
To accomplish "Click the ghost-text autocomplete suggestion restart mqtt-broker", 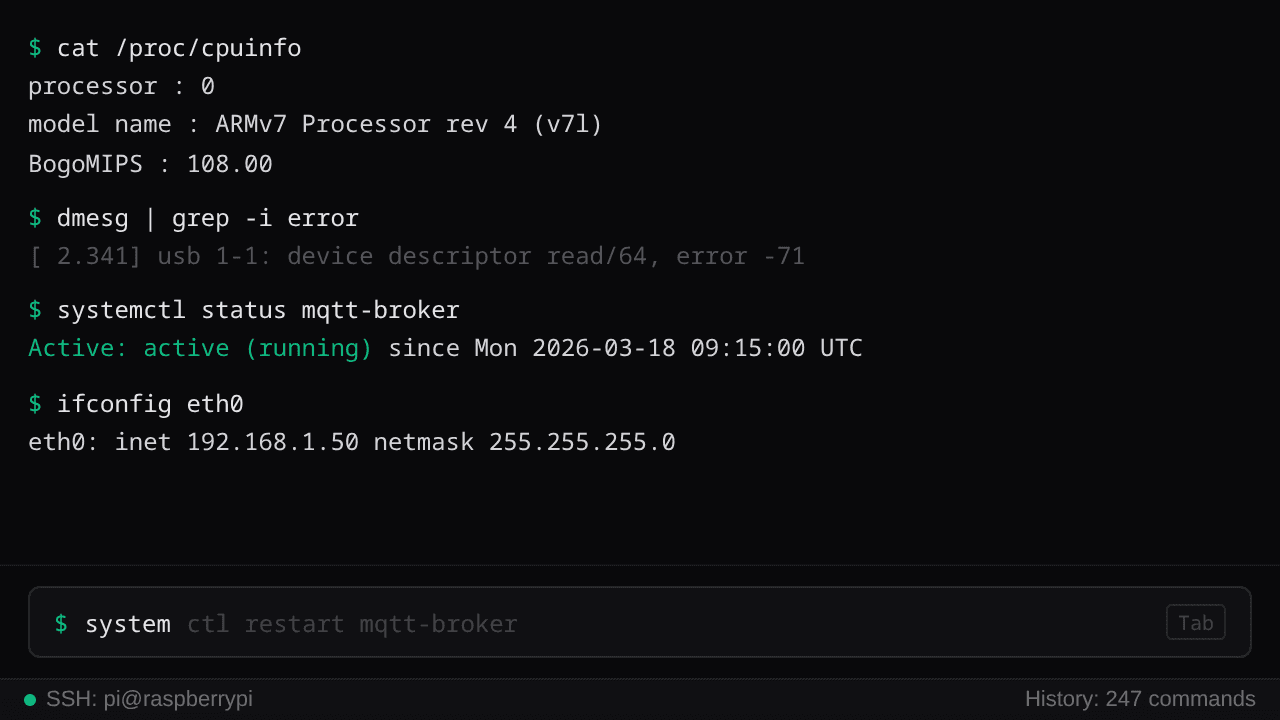I will pos(353,624).
